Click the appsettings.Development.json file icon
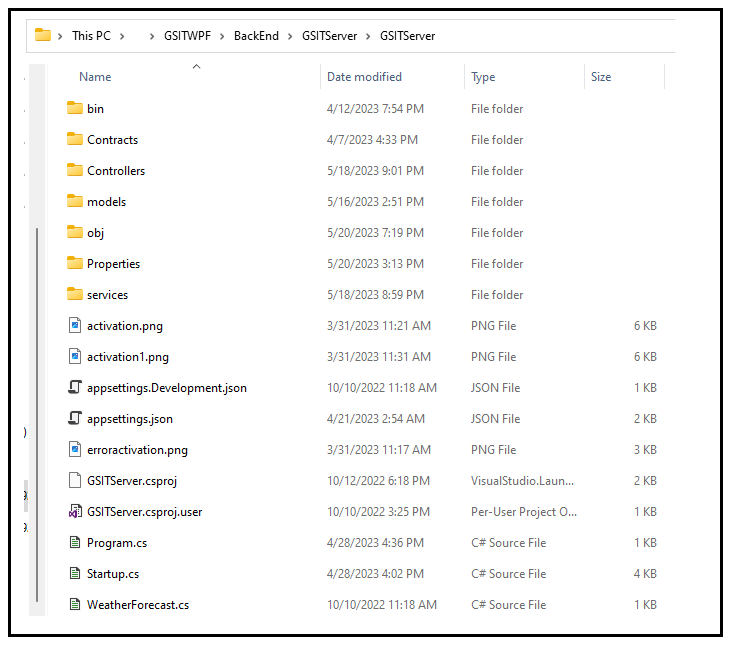 pyautogui.click(x=75, y=387)
